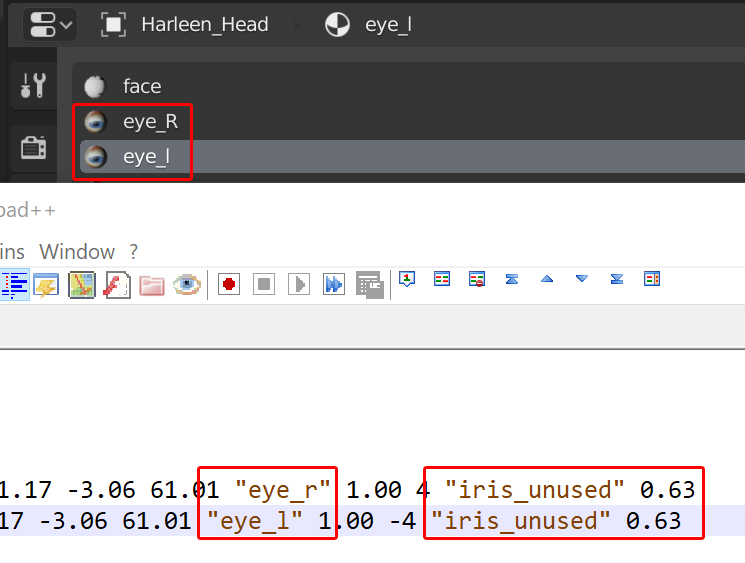
Task: Stop macro recording button
Action: coord(264,285)
